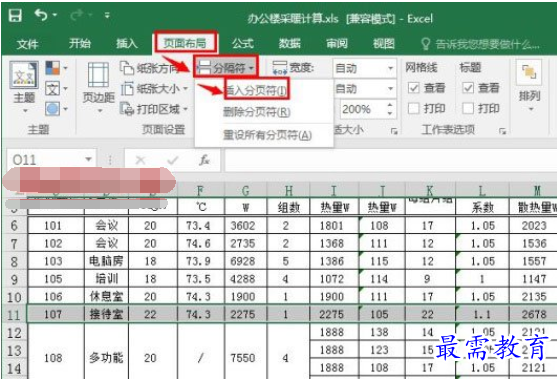Select column L header
Image resolution: width=557 pixels, height=379 pixels.
coord(482,191)
